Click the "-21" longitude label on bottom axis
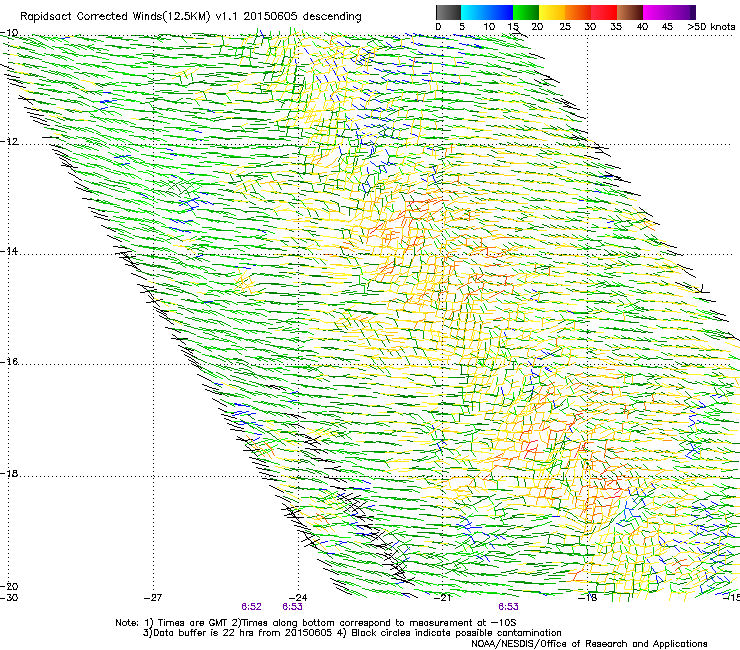This screenshot has width=740, height=650. pos(442,598)
